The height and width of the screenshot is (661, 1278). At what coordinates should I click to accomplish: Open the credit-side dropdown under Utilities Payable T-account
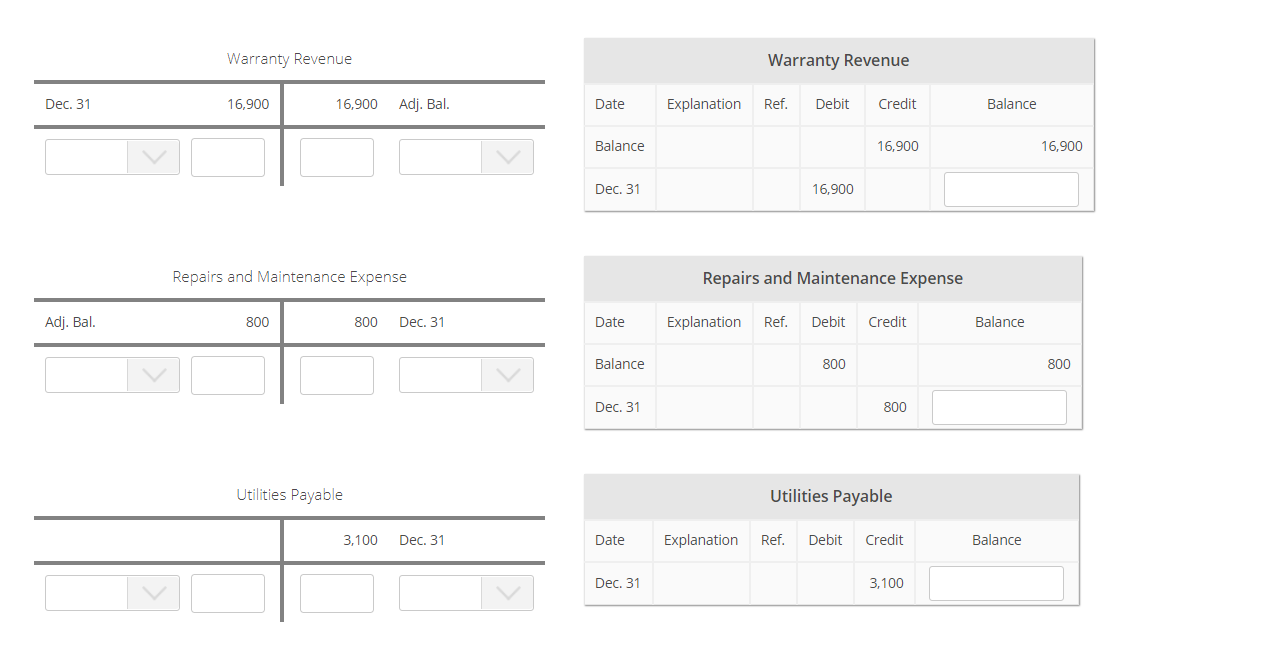(466, 593)
